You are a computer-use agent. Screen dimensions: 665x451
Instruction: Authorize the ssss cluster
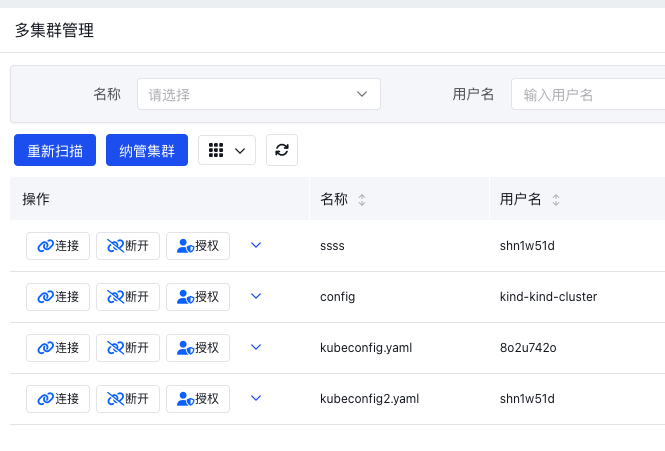(x=198, y=246)
